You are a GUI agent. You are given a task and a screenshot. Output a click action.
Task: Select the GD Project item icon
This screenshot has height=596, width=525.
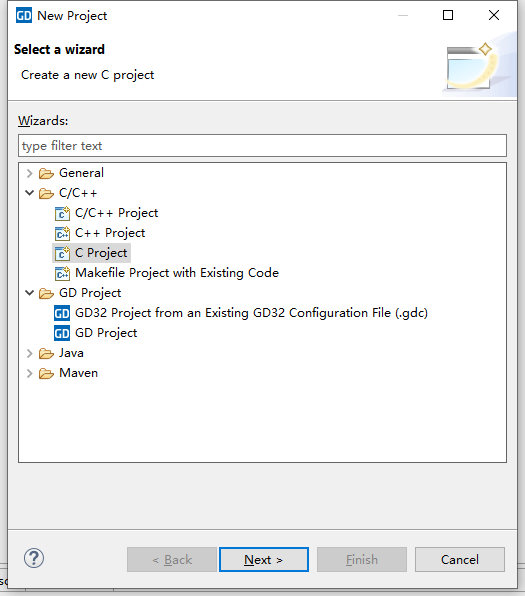tap(62, 333)
